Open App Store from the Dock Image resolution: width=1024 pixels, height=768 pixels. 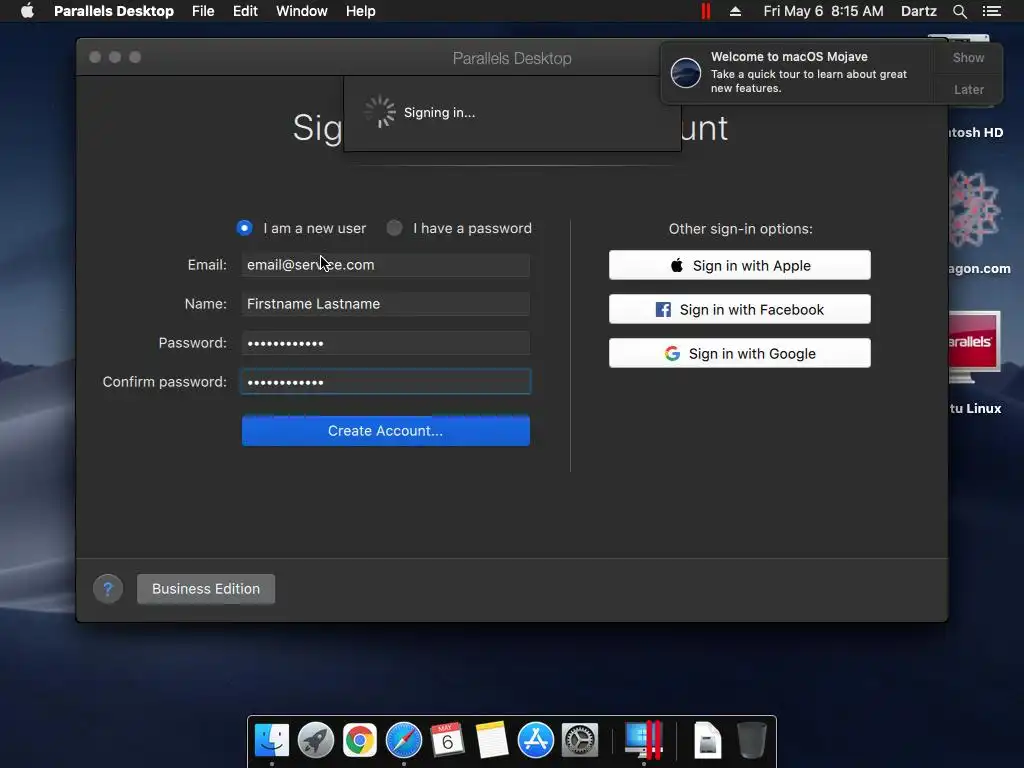pos(536,741)
